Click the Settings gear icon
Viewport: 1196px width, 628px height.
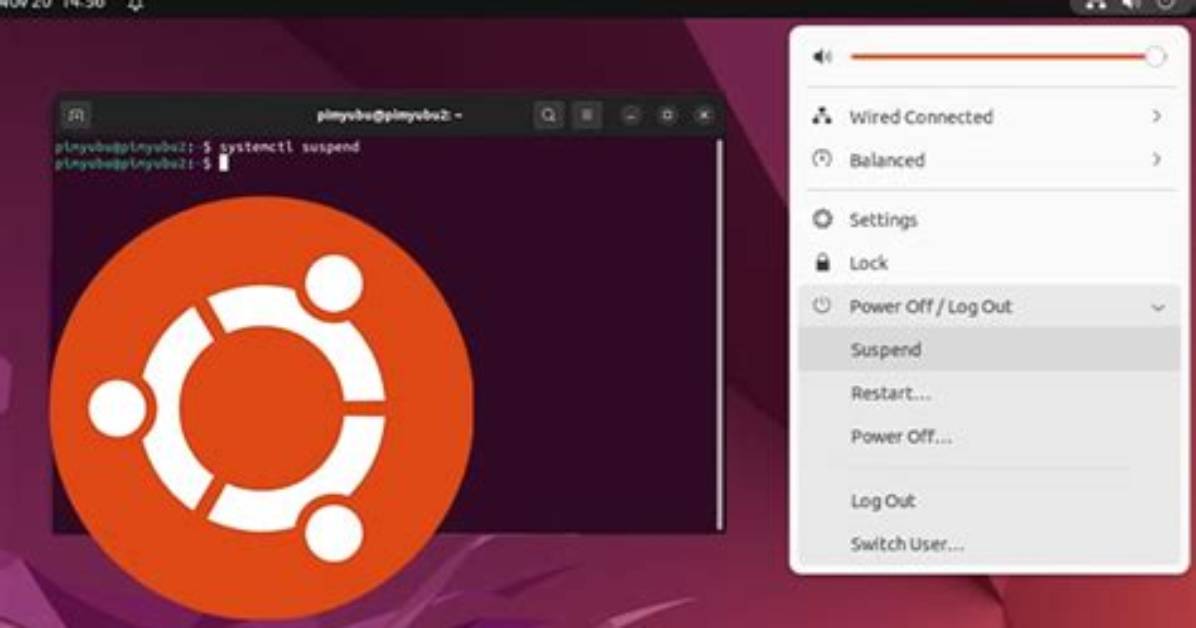pyautogui.click(x=822, y=219)
